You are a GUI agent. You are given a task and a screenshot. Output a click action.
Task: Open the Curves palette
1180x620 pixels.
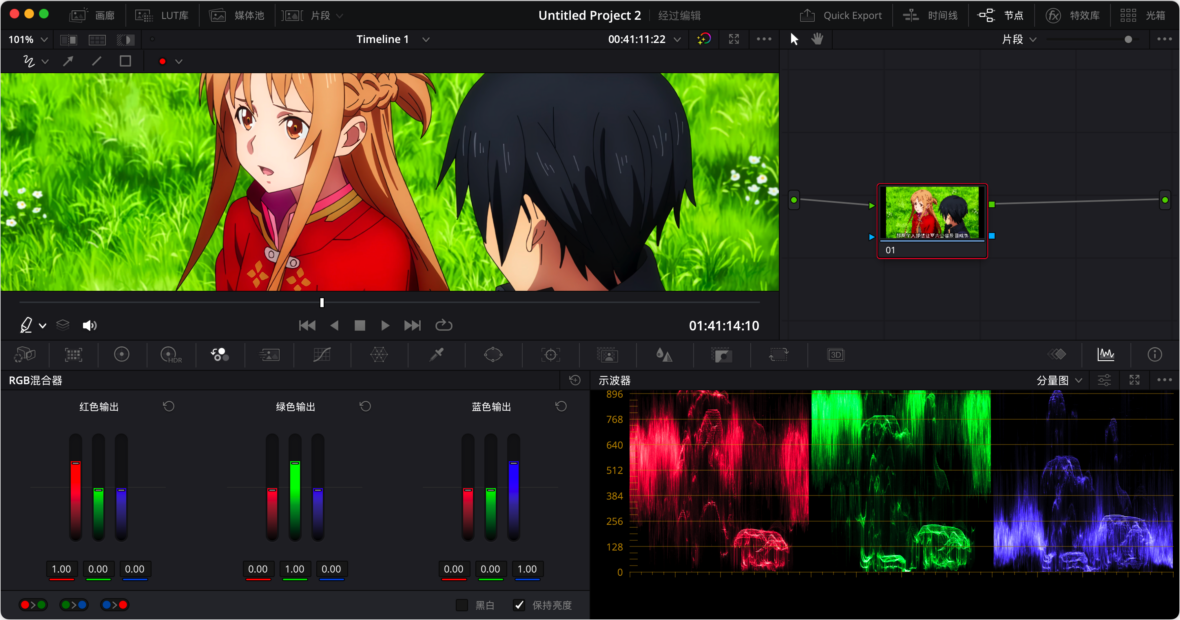tap(322, 355)
